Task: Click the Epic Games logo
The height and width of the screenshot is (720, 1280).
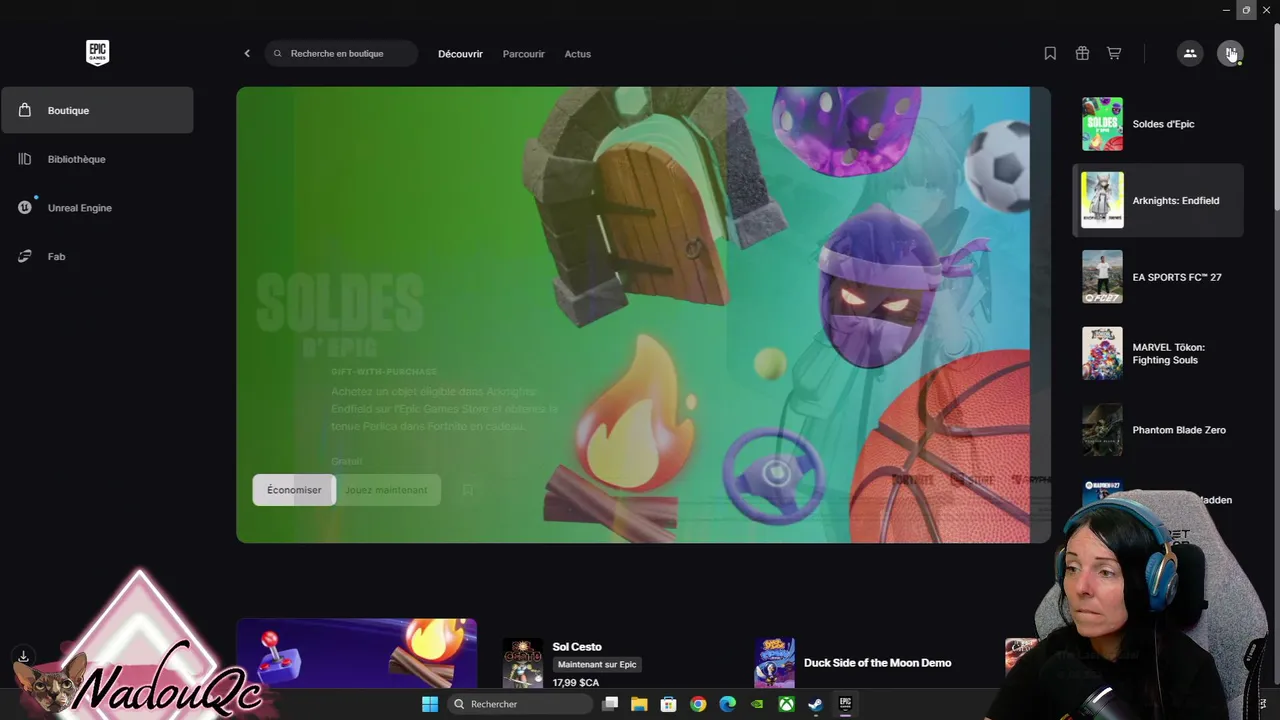Action: (x=97, y=53)
